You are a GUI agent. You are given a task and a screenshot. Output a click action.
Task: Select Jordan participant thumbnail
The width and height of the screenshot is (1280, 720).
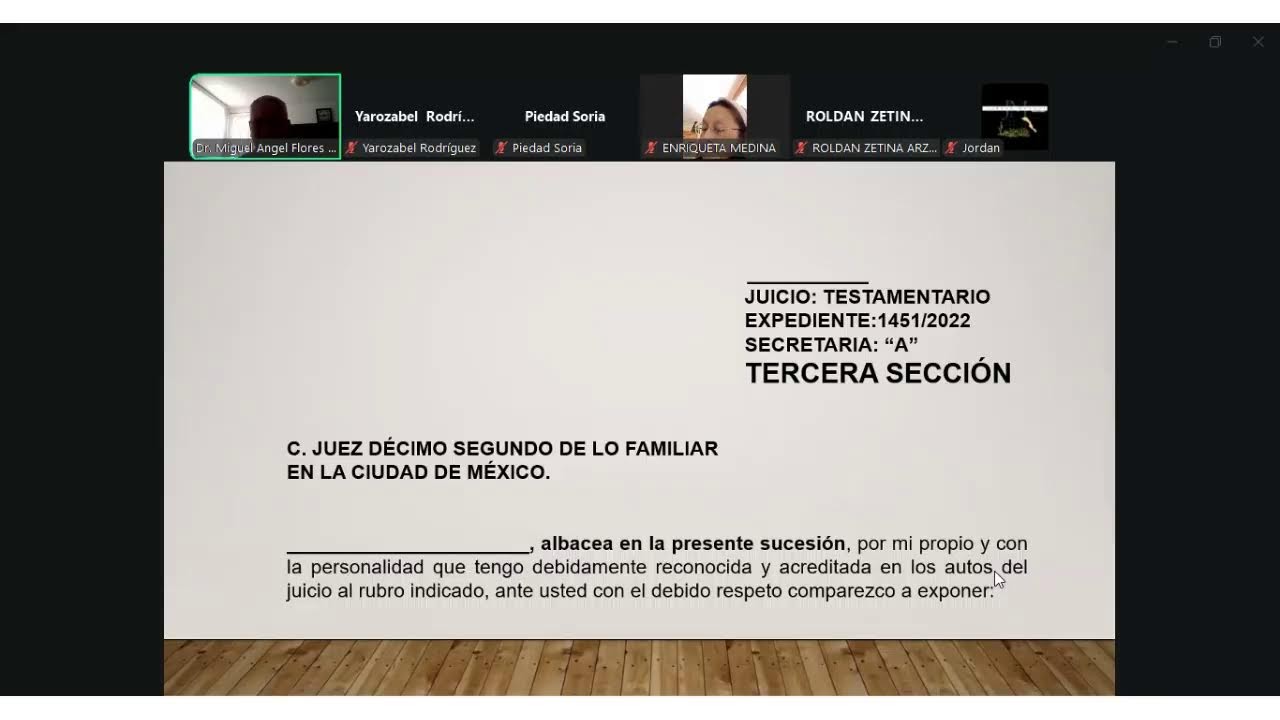(1015, 116)
